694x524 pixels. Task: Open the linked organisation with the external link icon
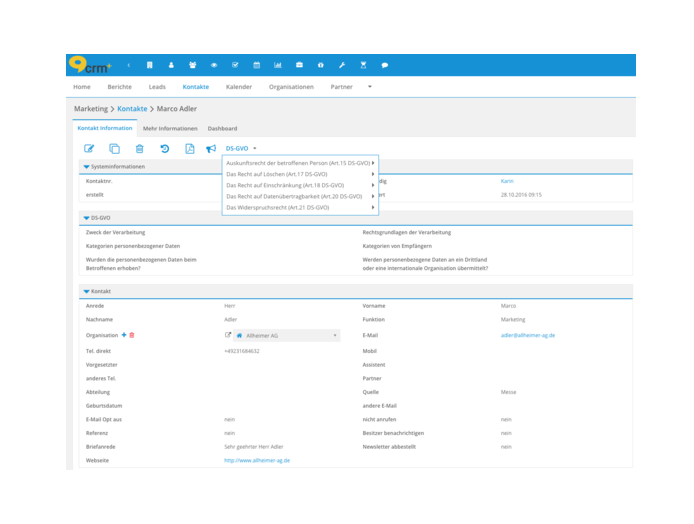tap(228, 335)
